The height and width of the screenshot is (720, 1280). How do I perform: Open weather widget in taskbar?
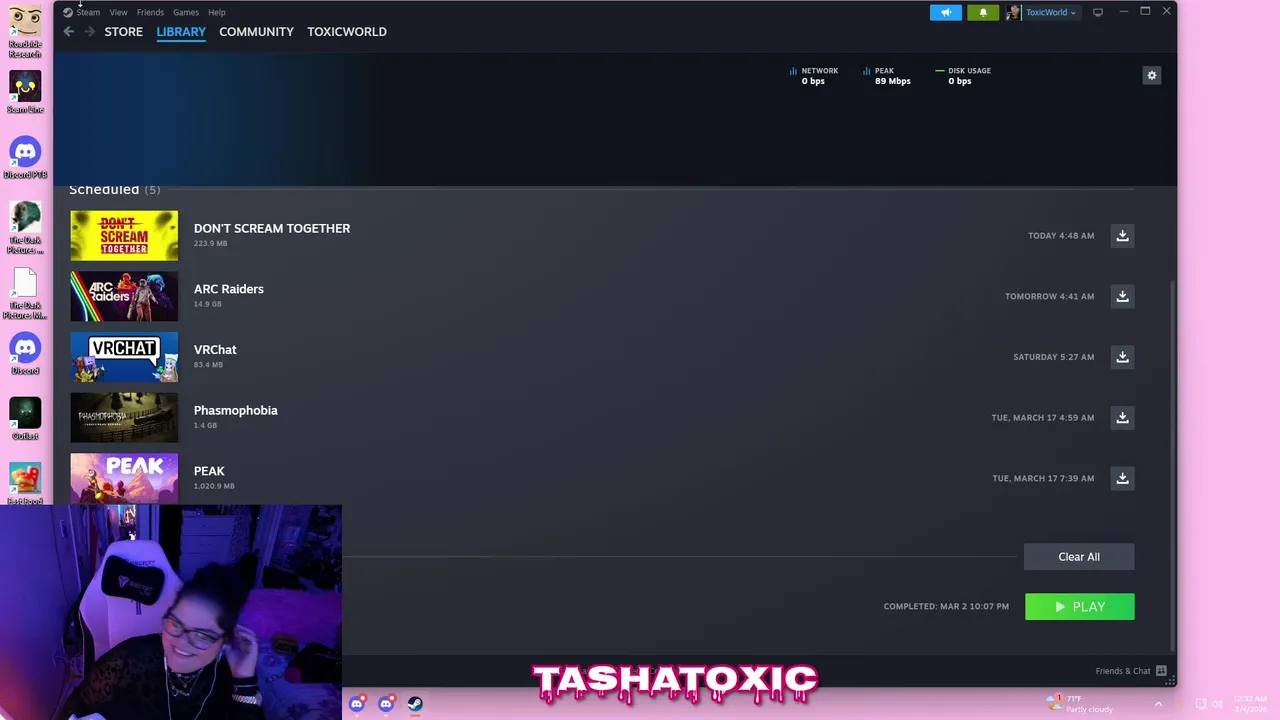pyautogui.click(x=1080, y=703)
